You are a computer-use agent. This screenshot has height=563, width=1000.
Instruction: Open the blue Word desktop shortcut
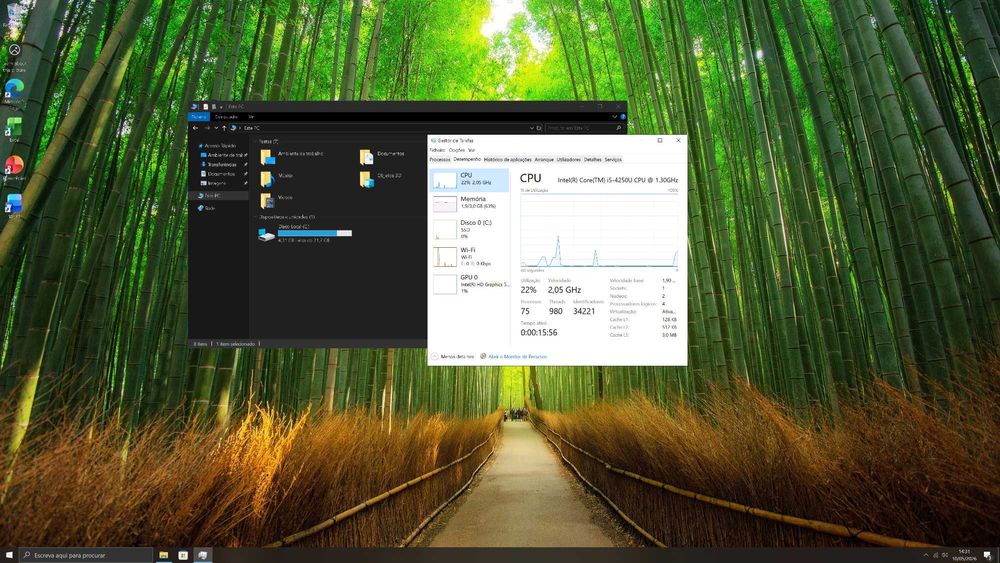coord(14,203)
